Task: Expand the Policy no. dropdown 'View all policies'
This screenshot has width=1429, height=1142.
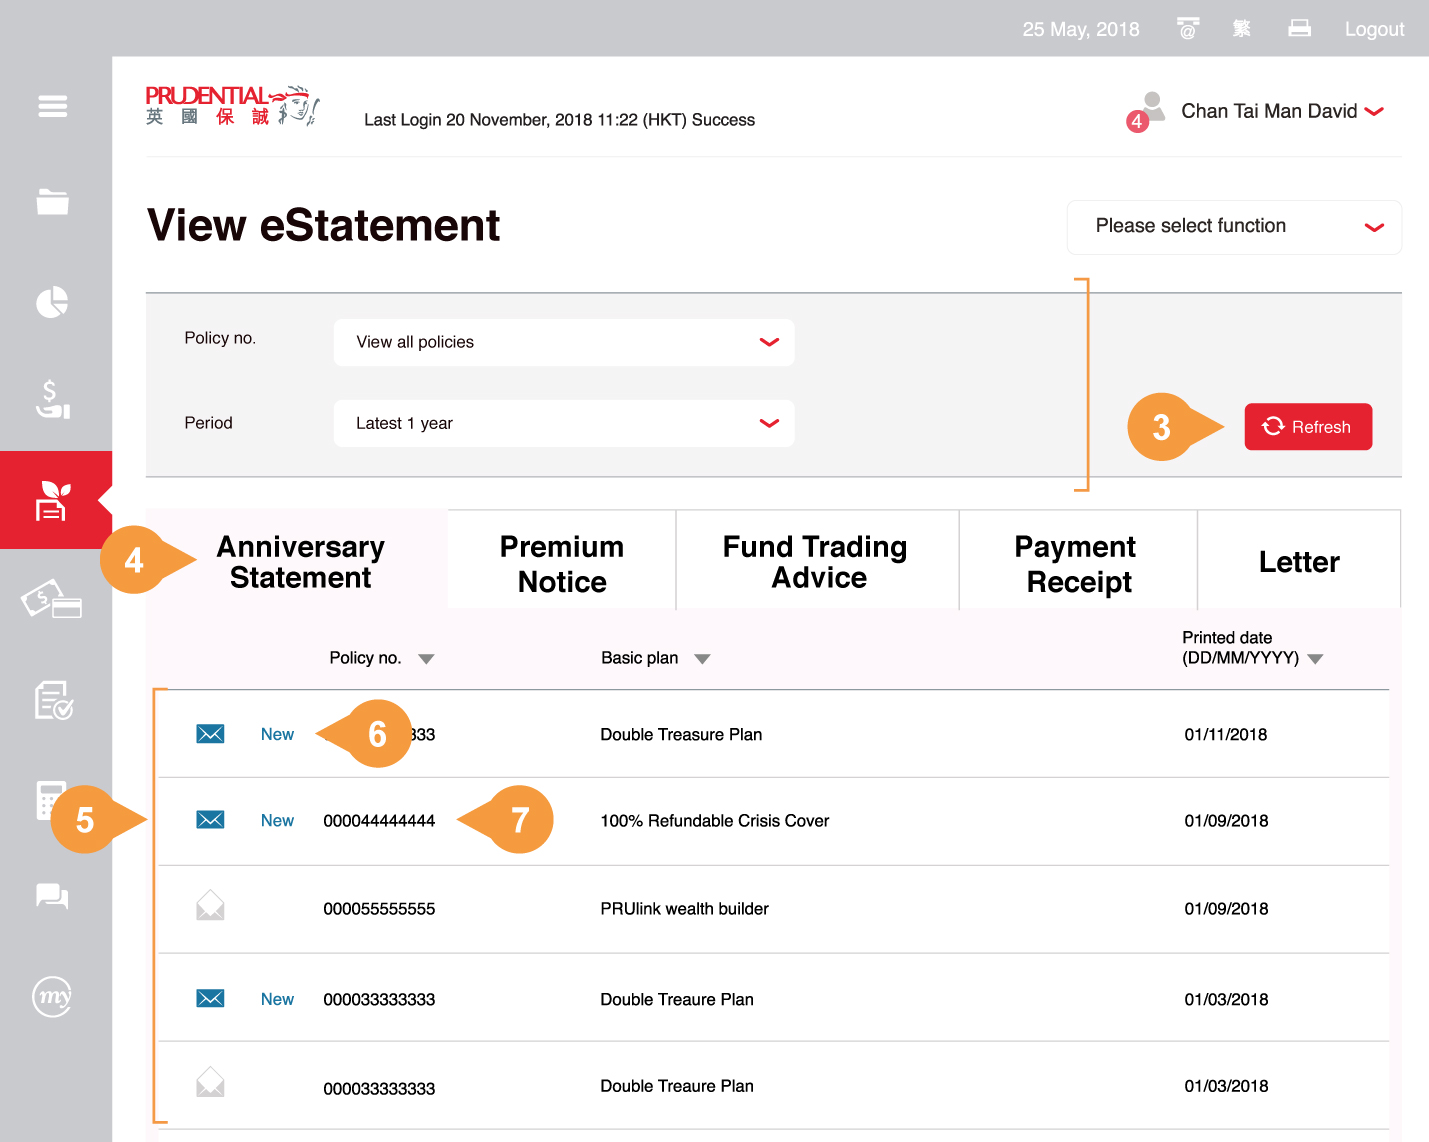Action: [564, 342]
